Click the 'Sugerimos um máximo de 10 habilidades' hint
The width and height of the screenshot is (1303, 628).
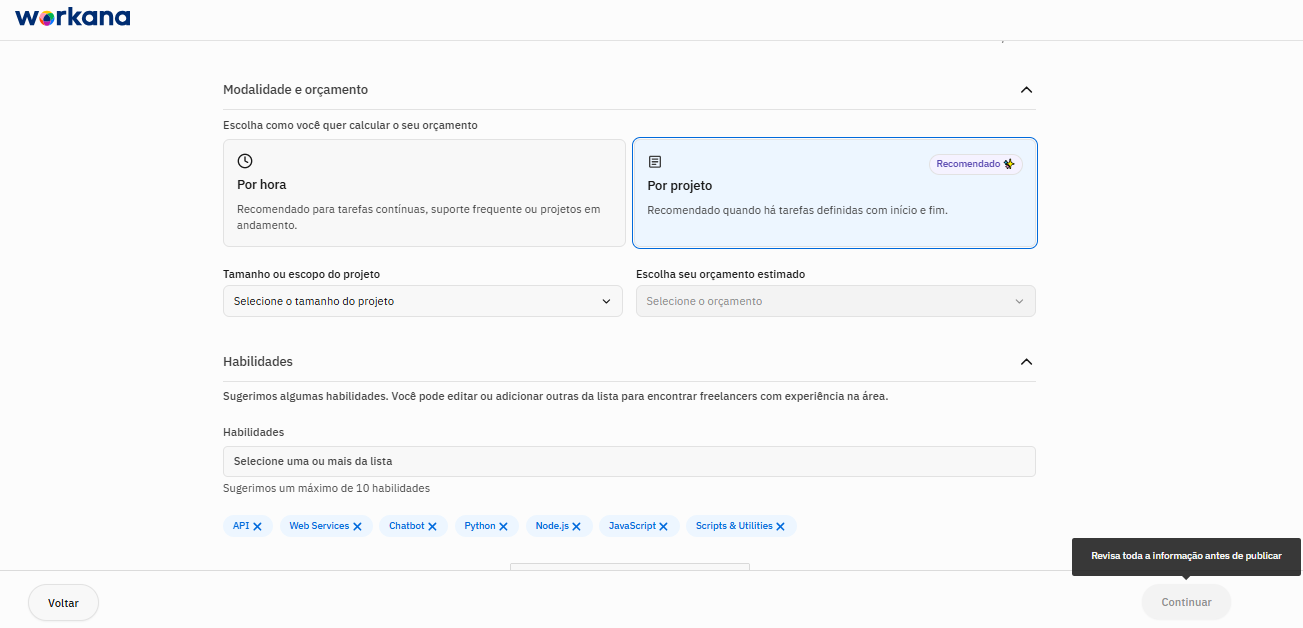[326, 489]
